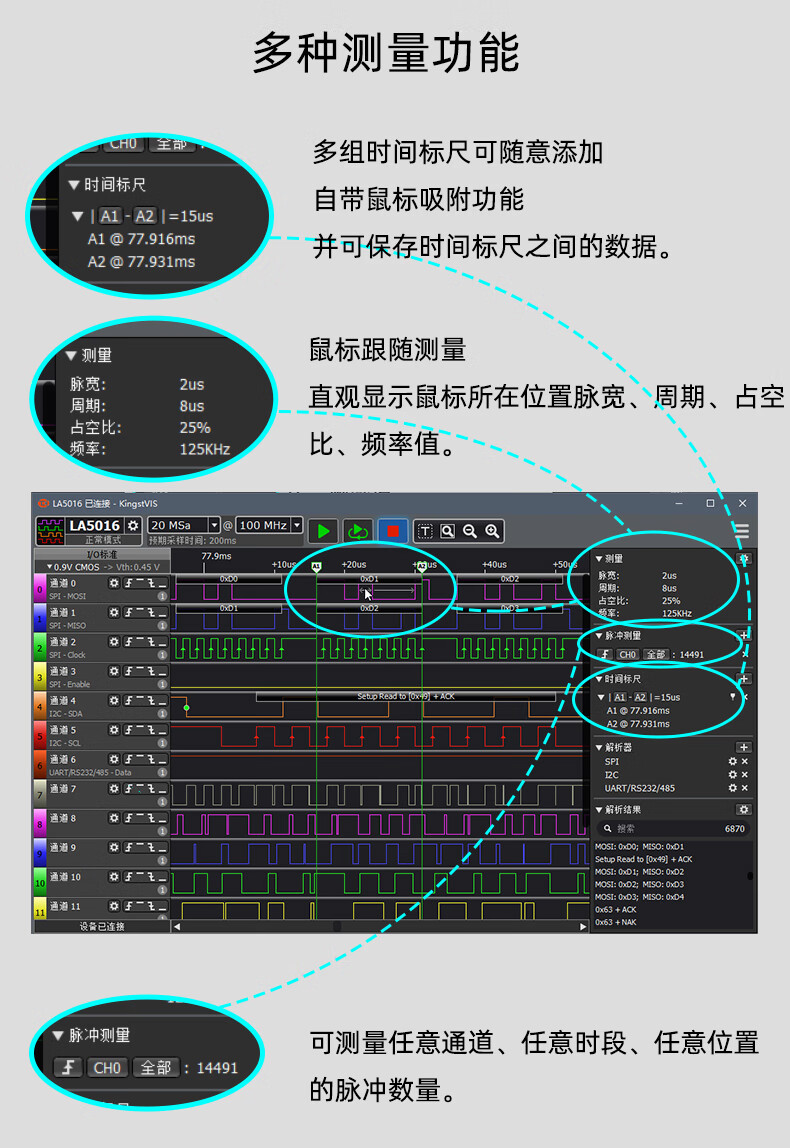
Task: Open the 20 MSa sample depth dropdown
Action: (x=213, y=525)
